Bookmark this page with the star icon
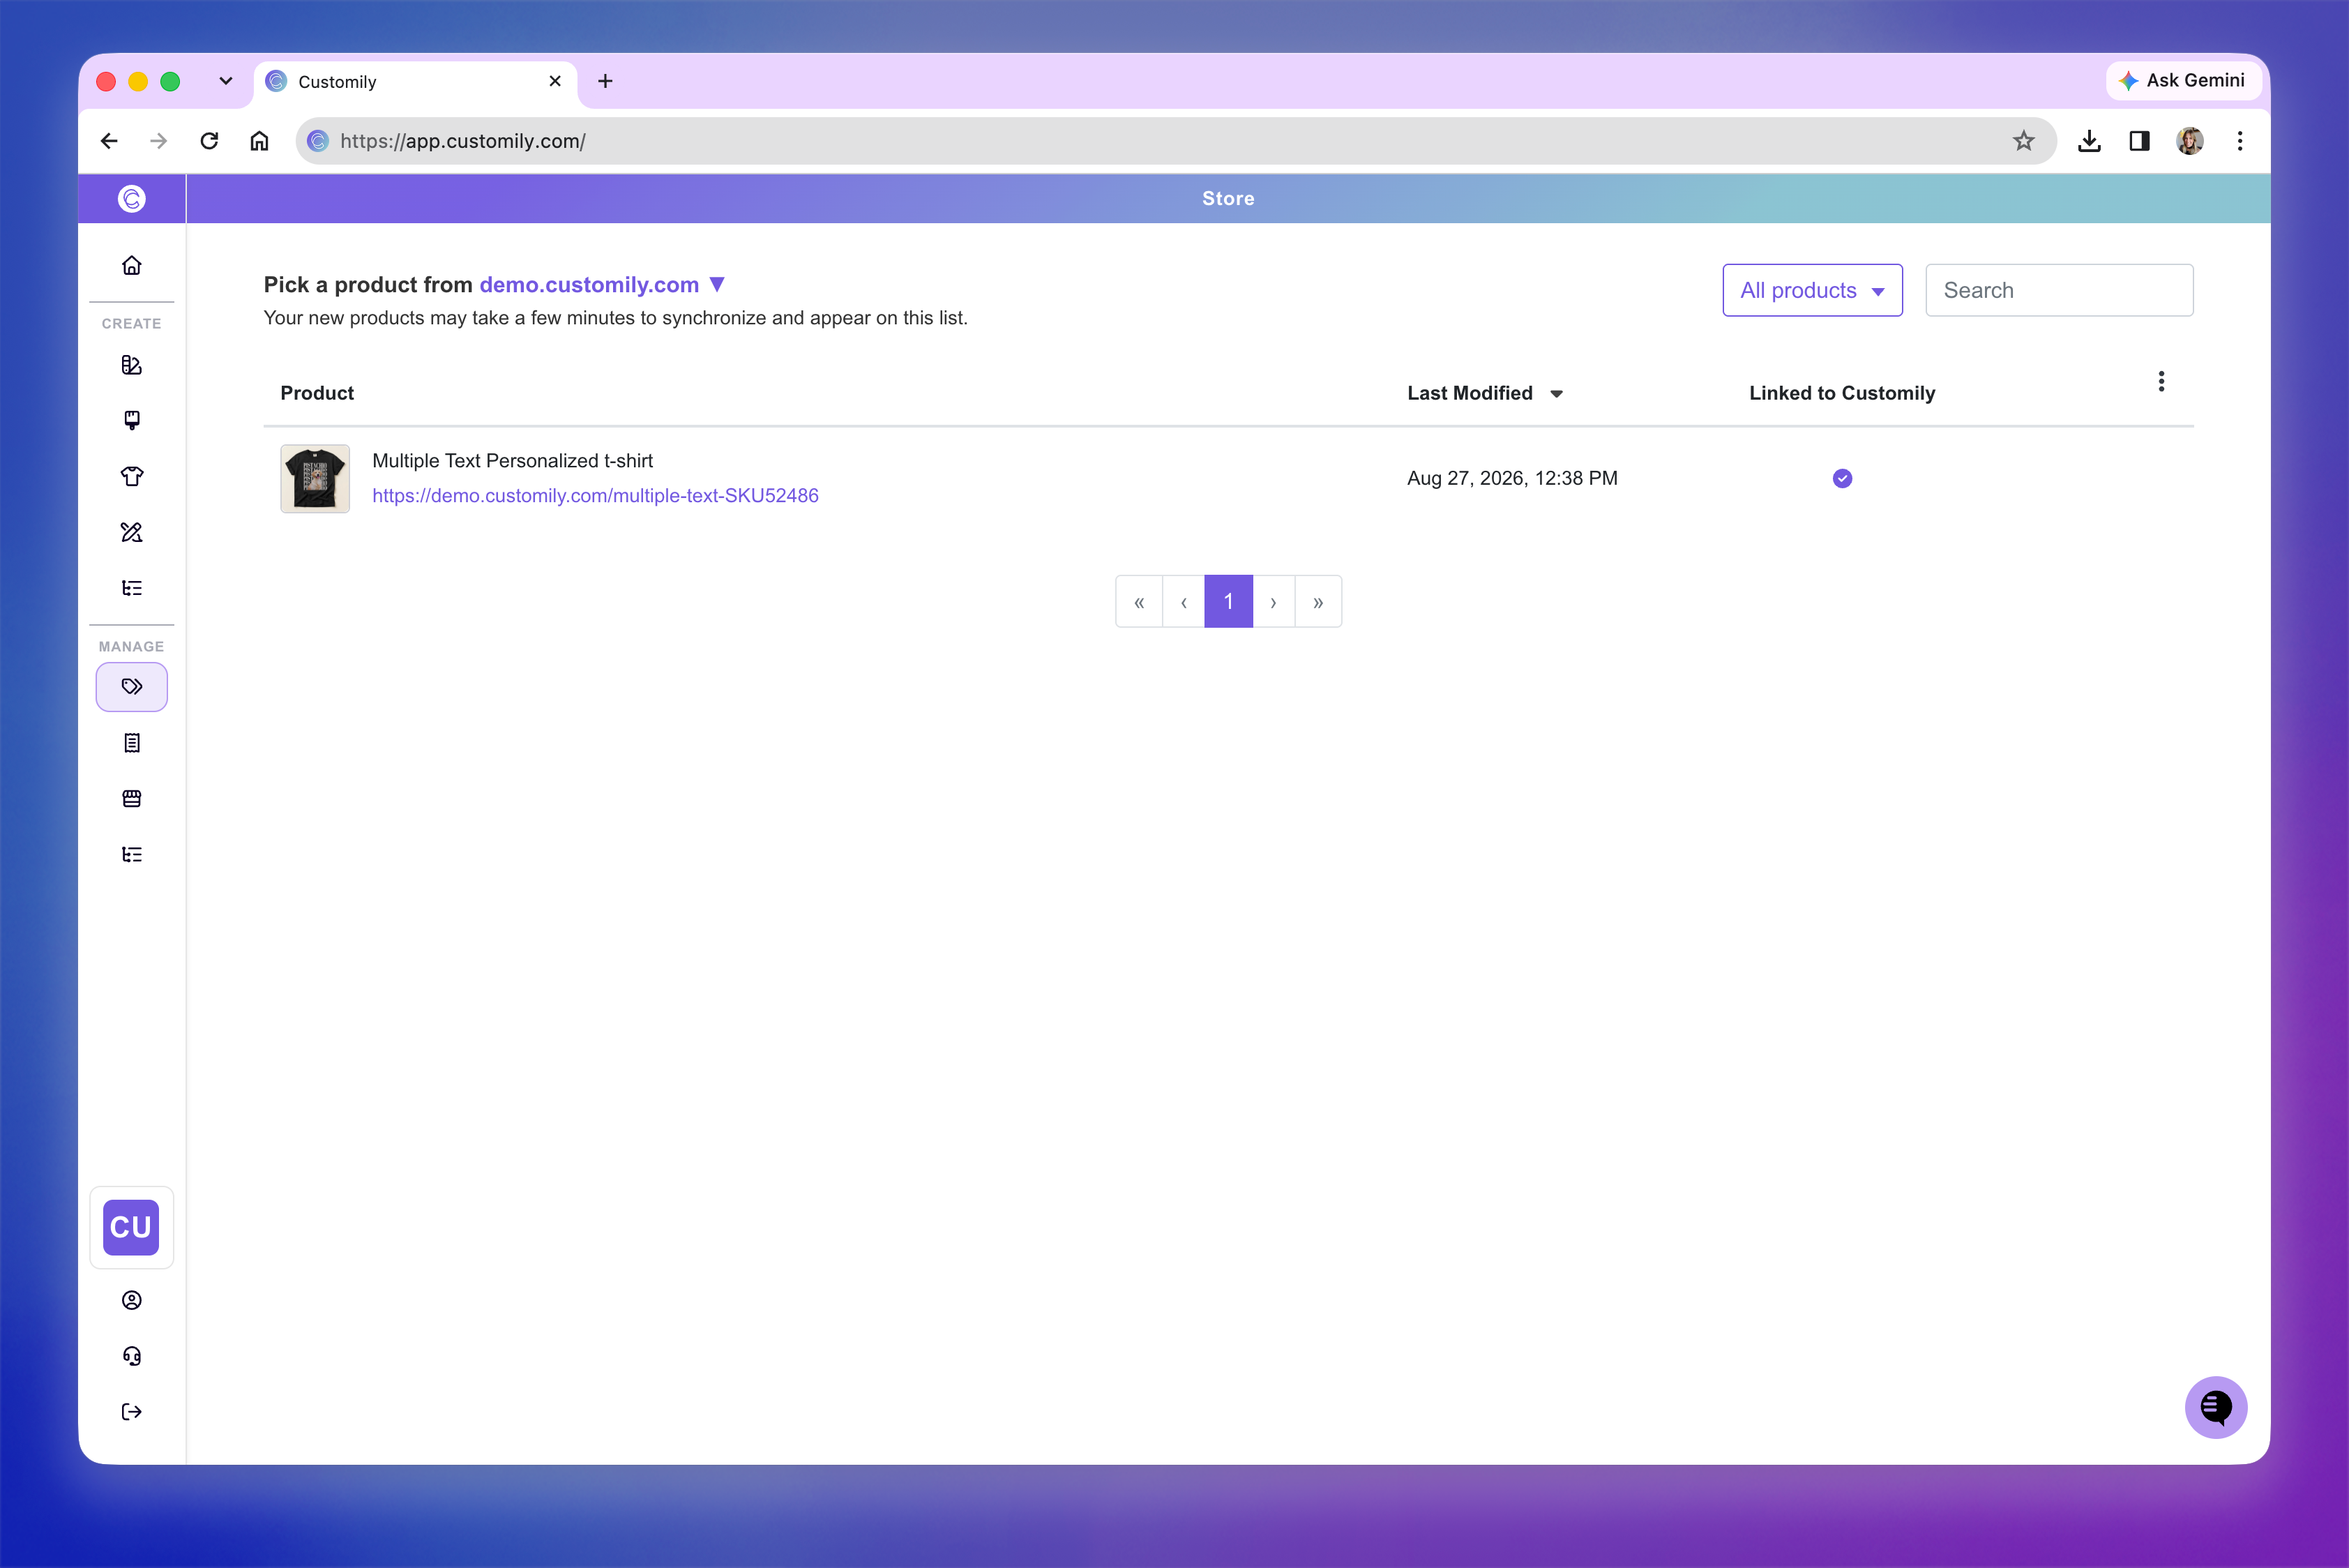 (2023, 141)
